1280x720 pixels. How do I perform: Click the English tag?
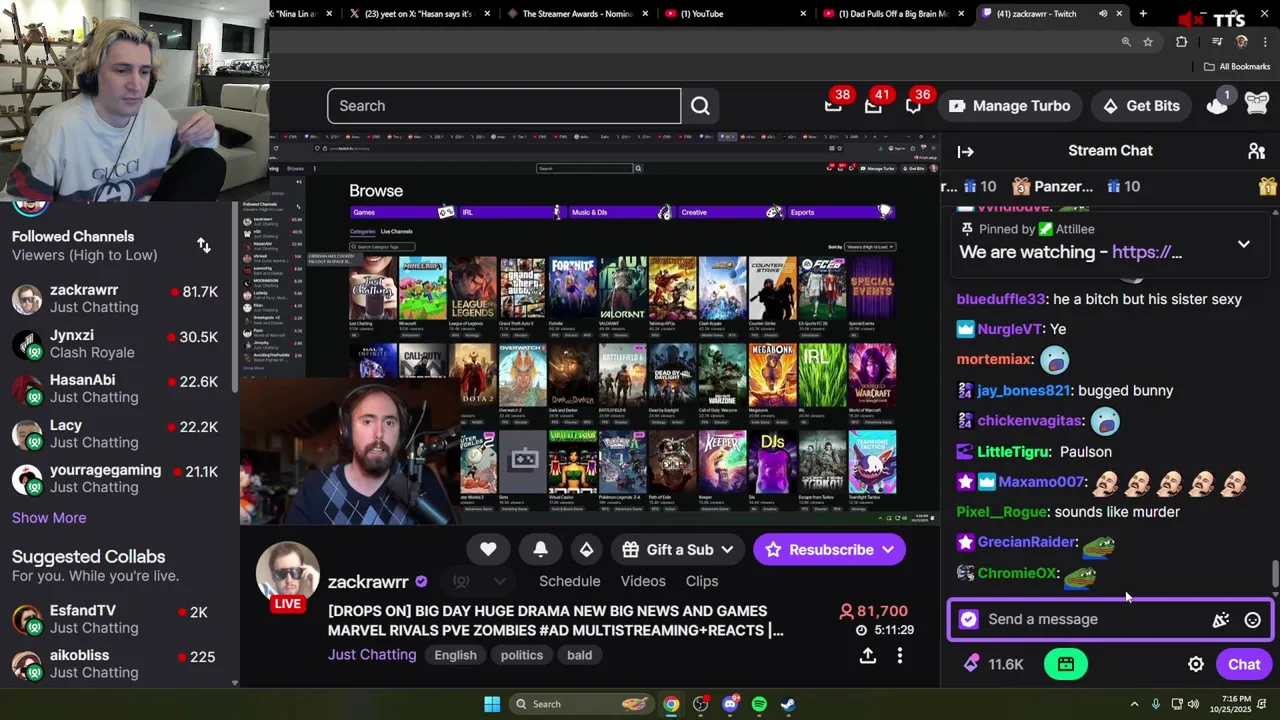point(455,655)
